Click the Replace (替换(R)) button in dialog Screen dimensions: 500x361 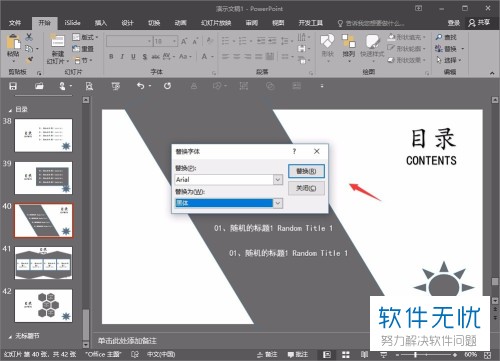[306, 171]
